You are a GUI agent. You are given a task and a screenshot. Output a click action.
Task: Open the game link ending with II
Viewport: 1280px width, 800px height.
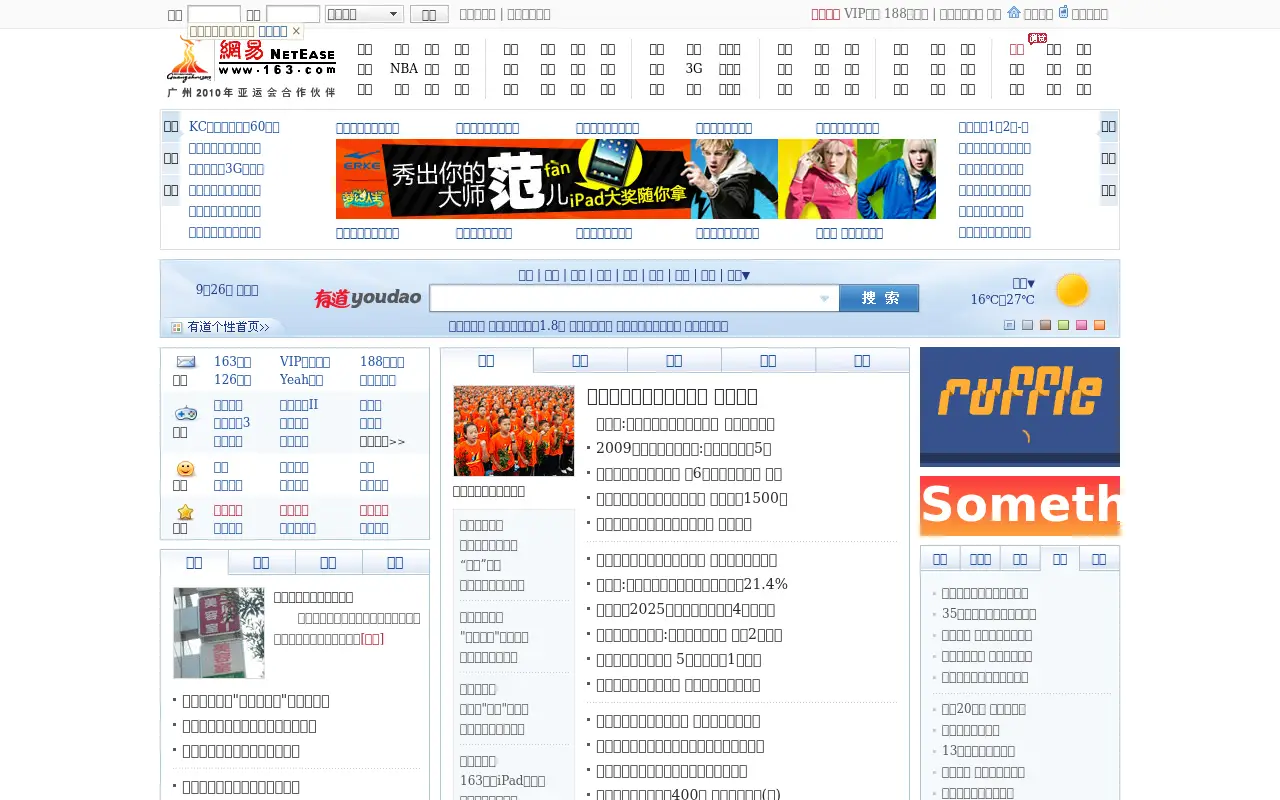coord(298,405)
